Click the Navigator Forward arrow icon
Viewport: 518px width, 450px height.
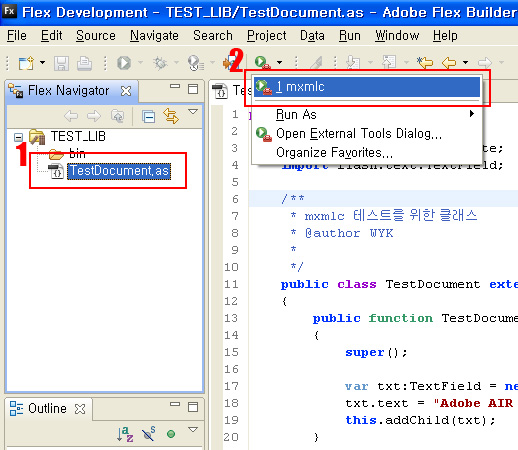[x=94, y=116]
